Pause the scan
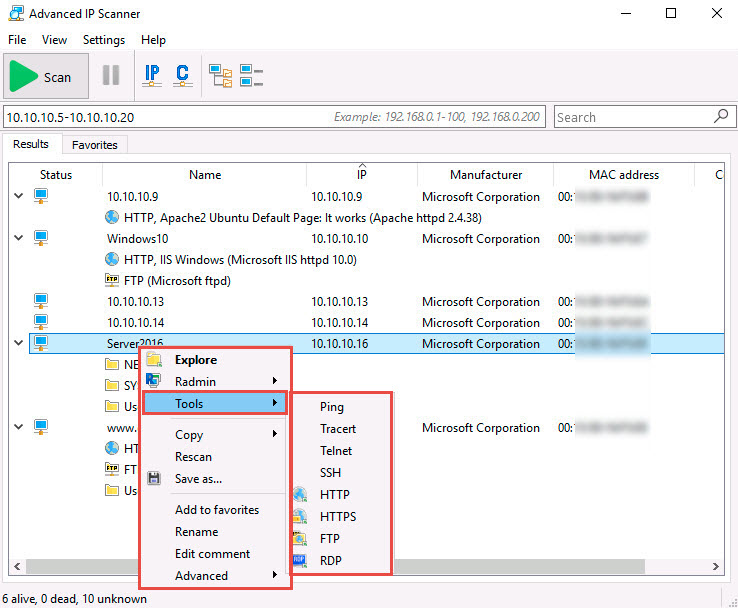738x608 pixels. [111, 75]
